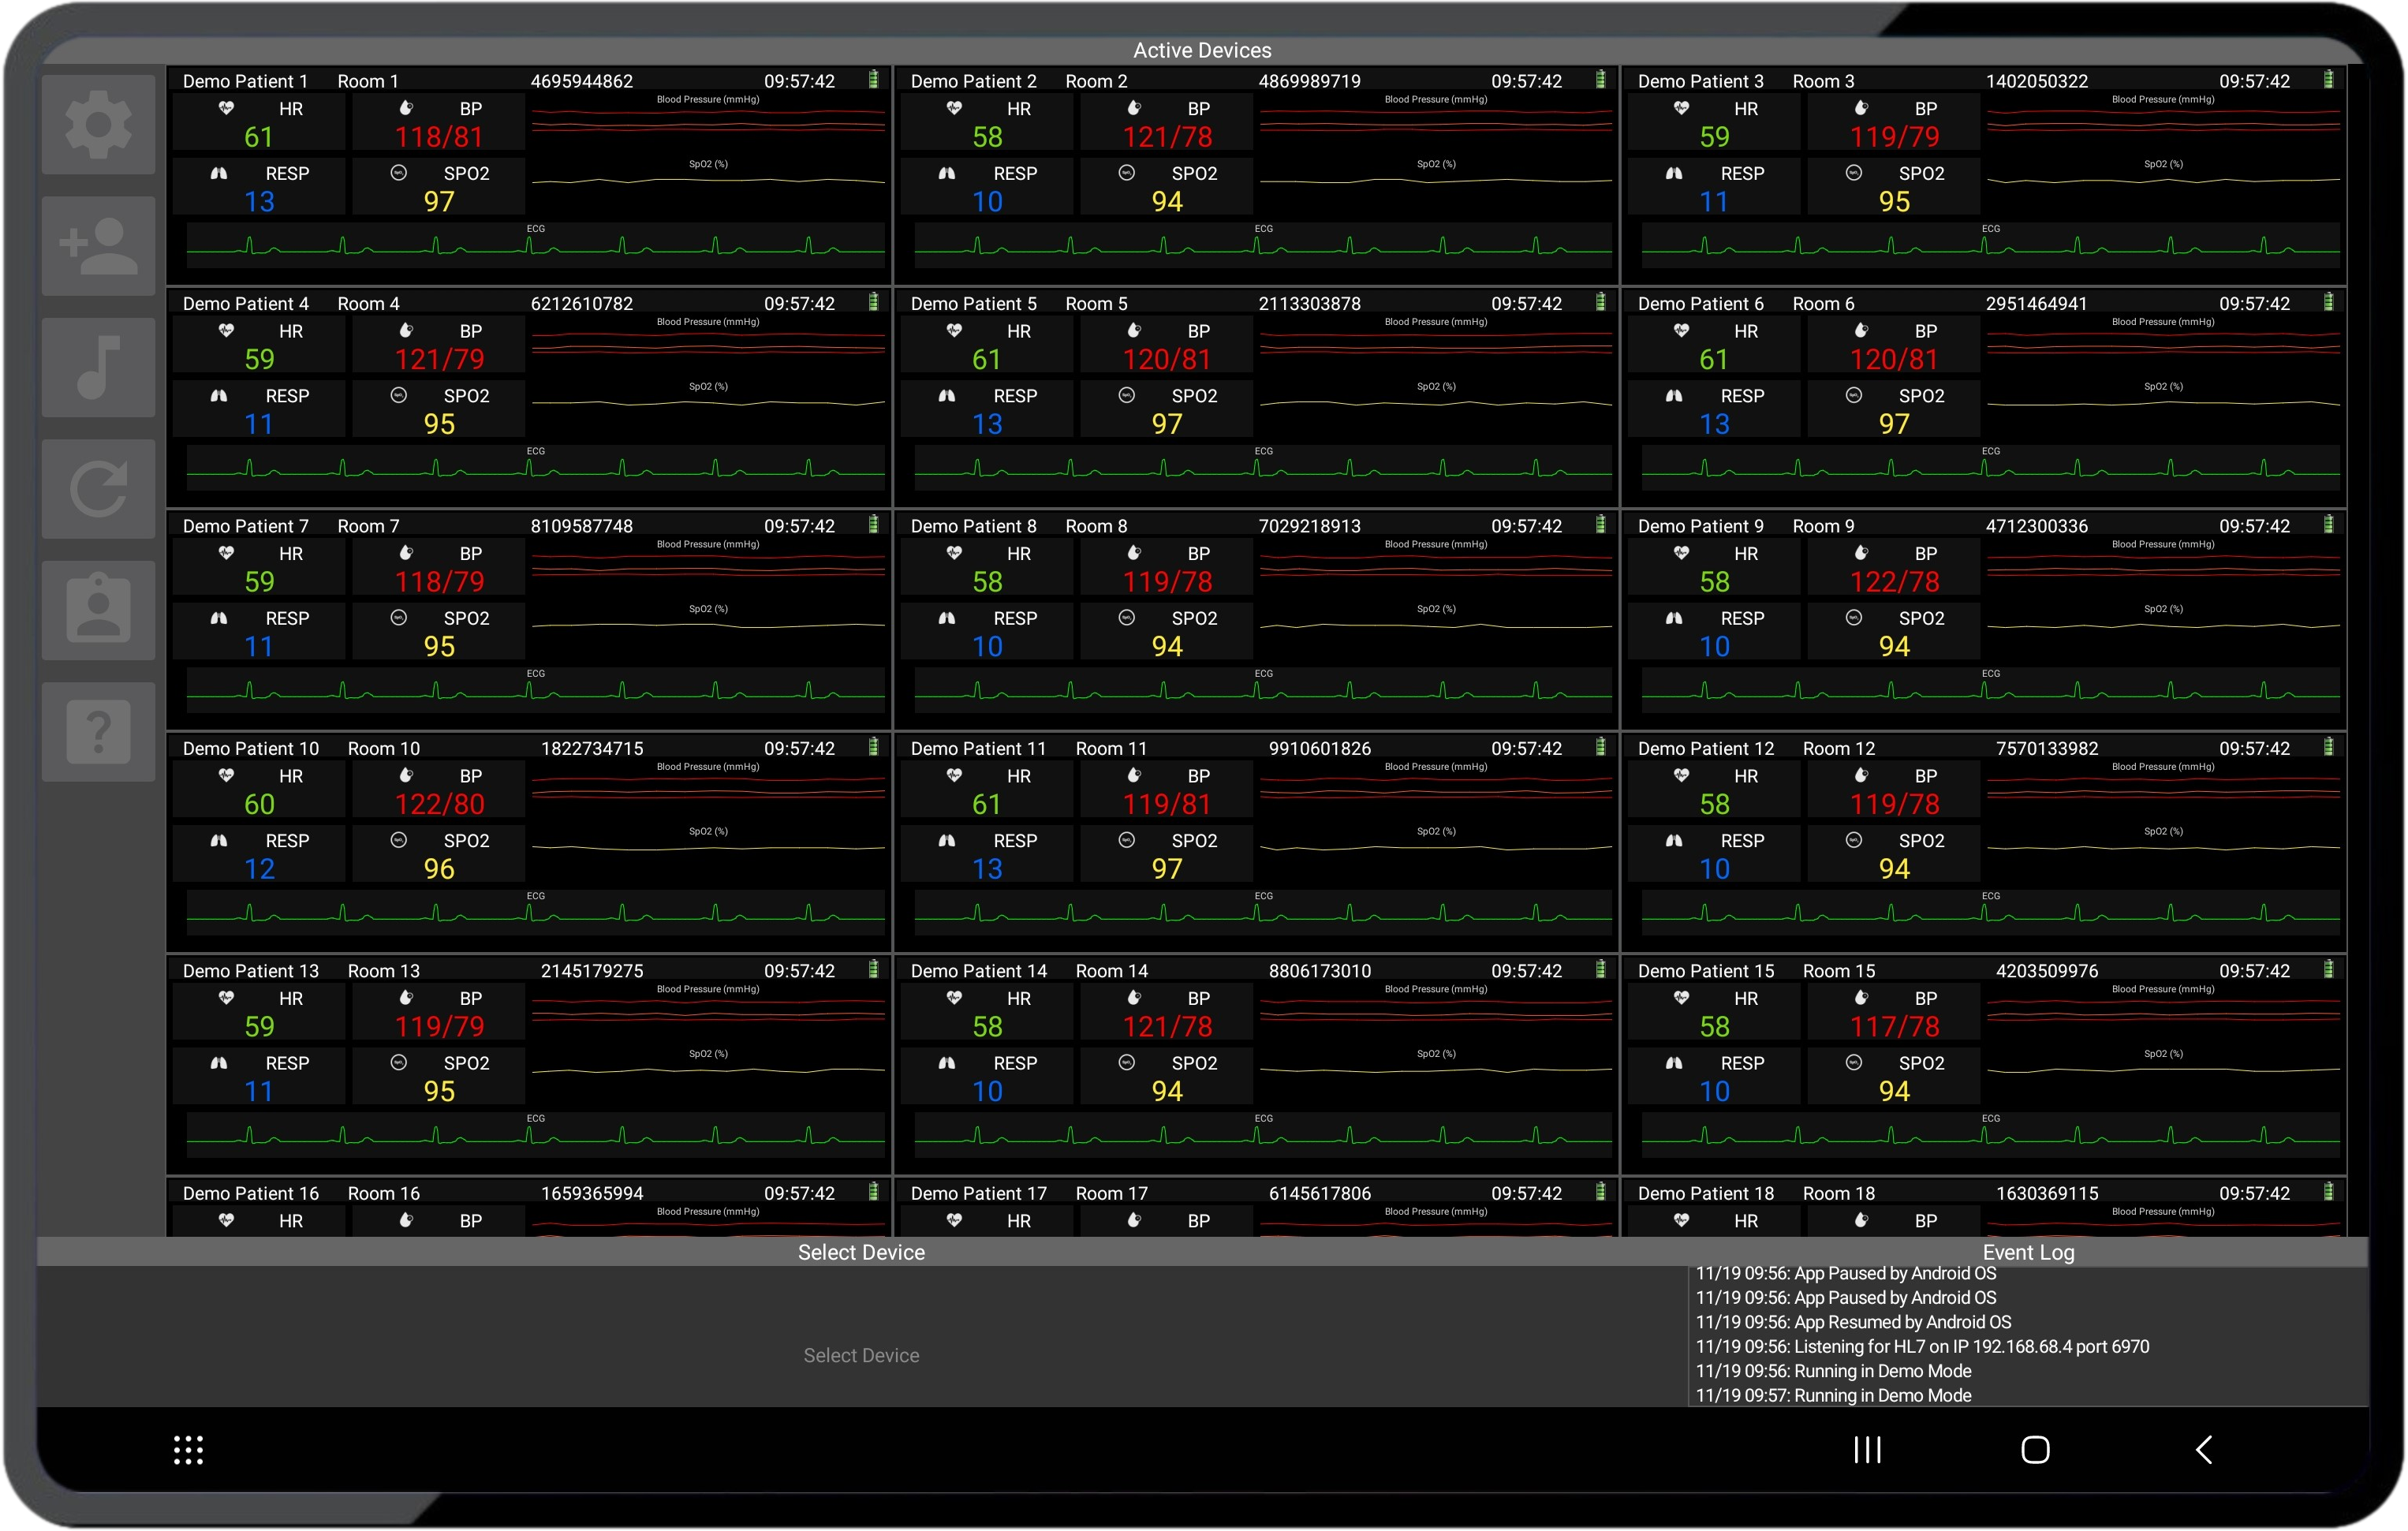This screenshot has height=1531, width=2408.
Task: Click the Active Devices header bar
Action: [1202, 49]
